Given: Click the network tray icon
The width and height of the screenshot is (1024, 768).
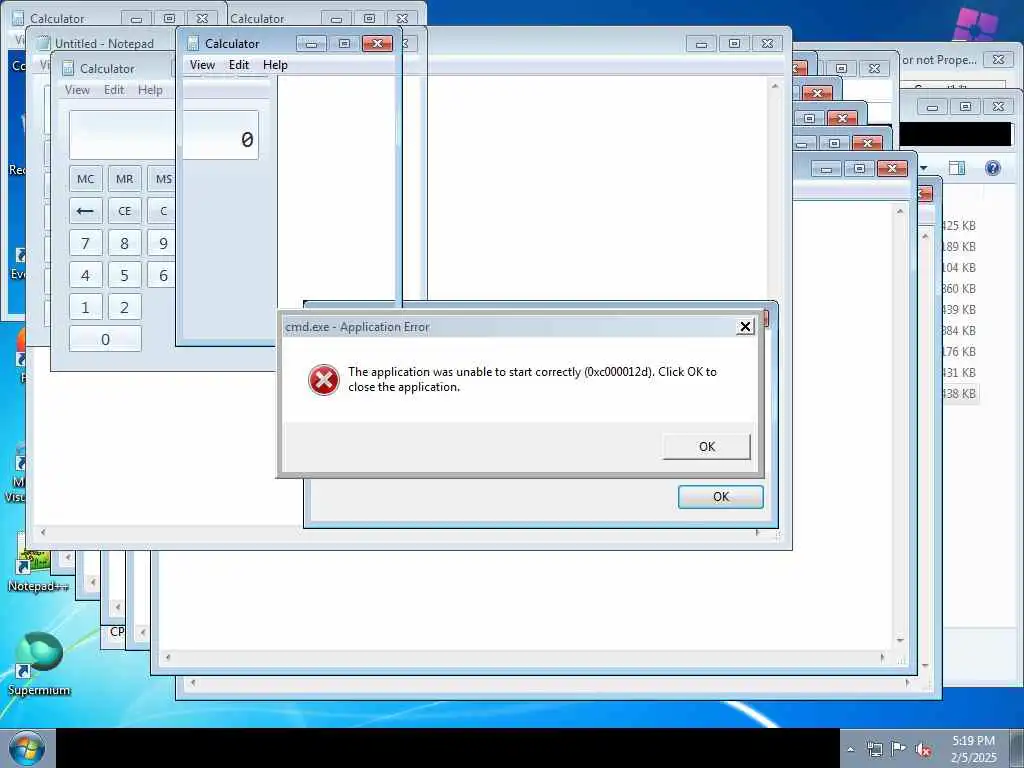Looking at the screenshot, I should tap(874, 749).
